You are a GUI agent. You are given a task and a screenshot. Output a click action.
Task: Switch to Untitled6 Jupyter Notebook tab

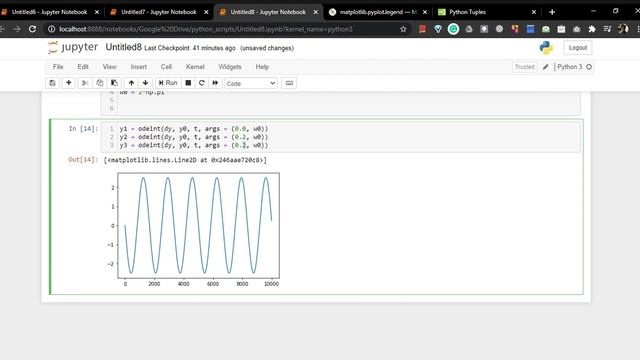(49, 12)
